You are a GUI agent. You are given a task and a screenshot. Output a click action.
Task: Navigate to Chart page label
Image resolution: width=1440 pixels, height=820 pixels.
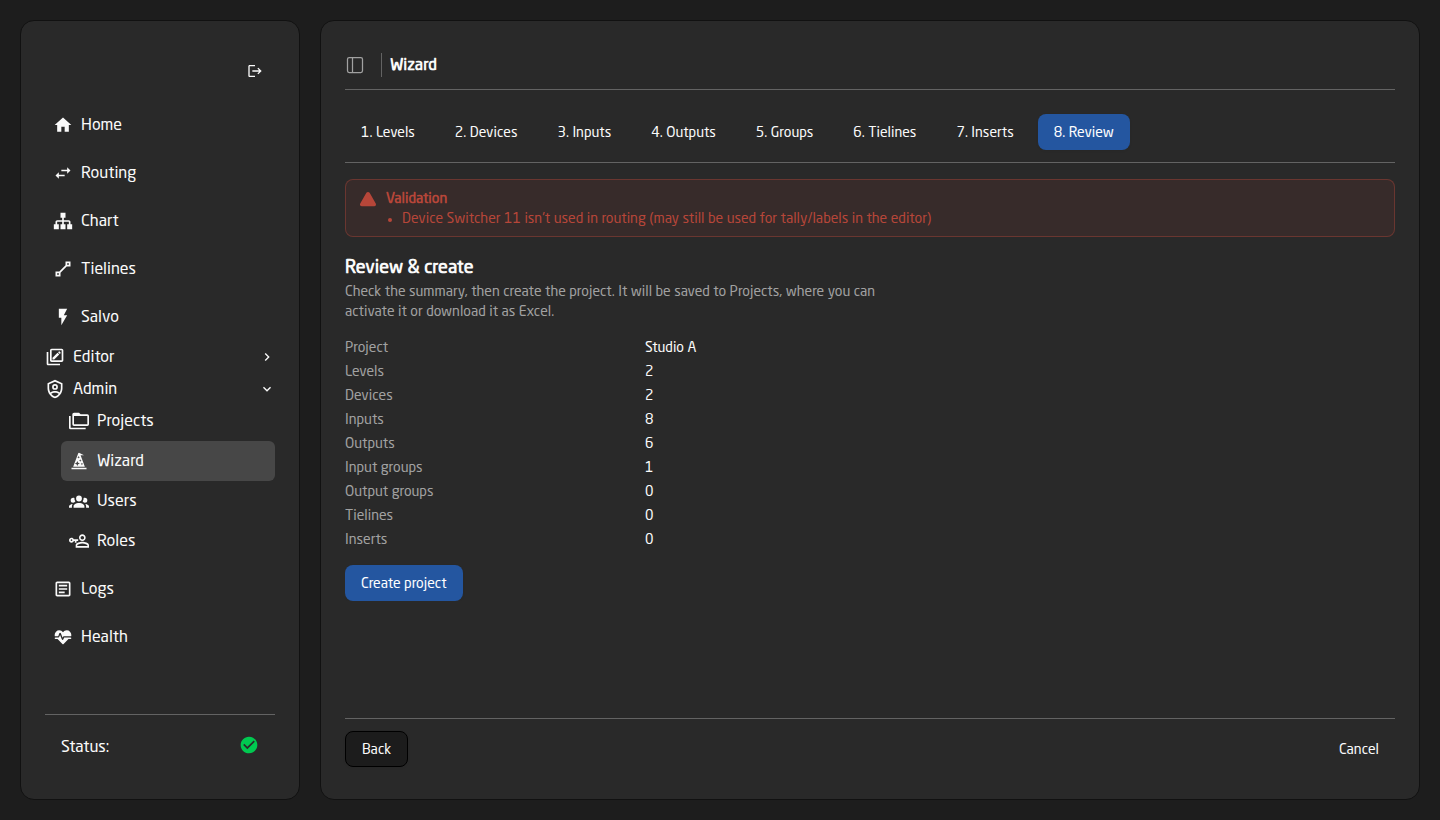coord(100,221)
